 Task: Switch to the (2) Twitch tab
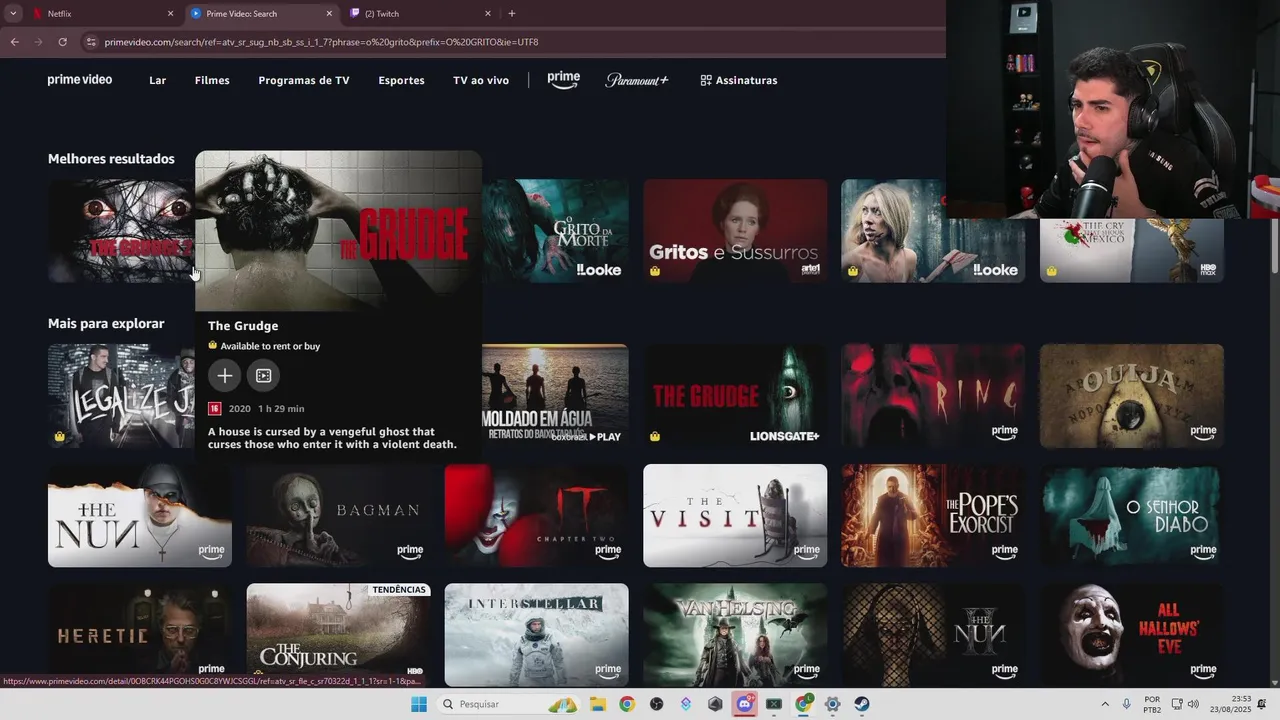(x=420, y=14)
